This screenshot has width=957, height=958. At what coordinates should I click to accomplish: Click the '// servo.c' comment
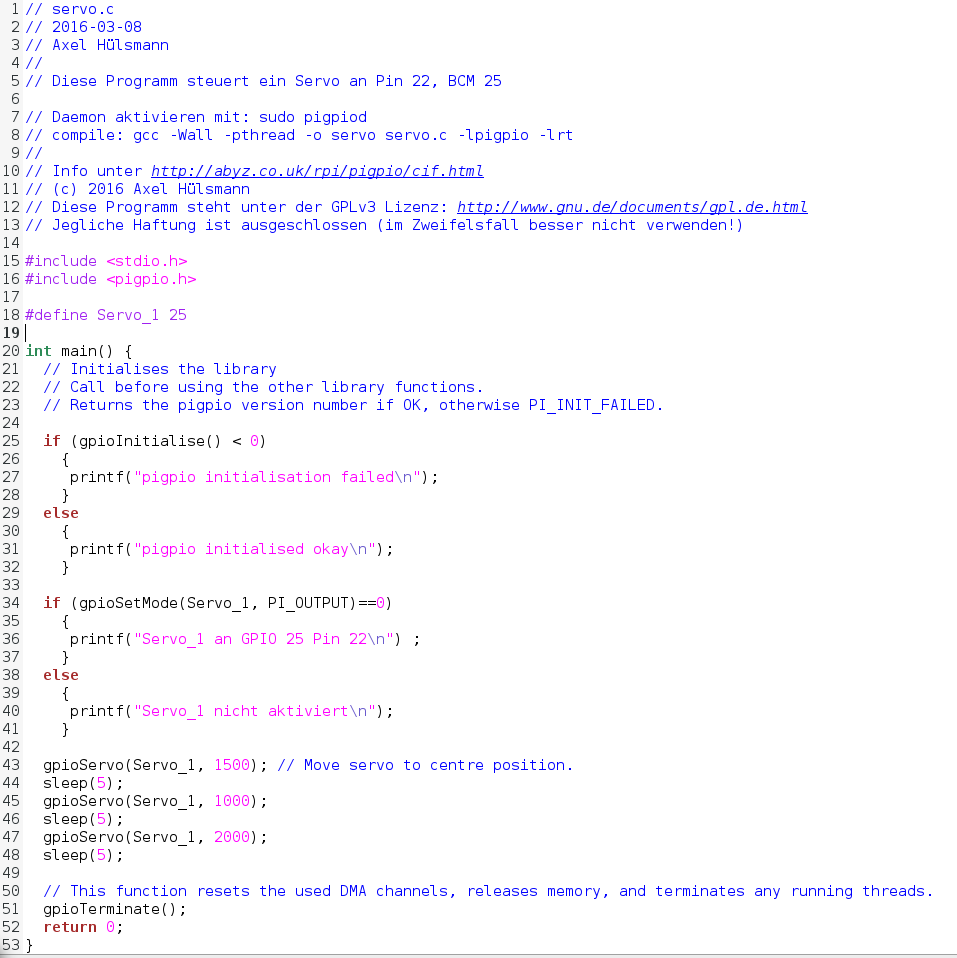[x=70, y=9]
